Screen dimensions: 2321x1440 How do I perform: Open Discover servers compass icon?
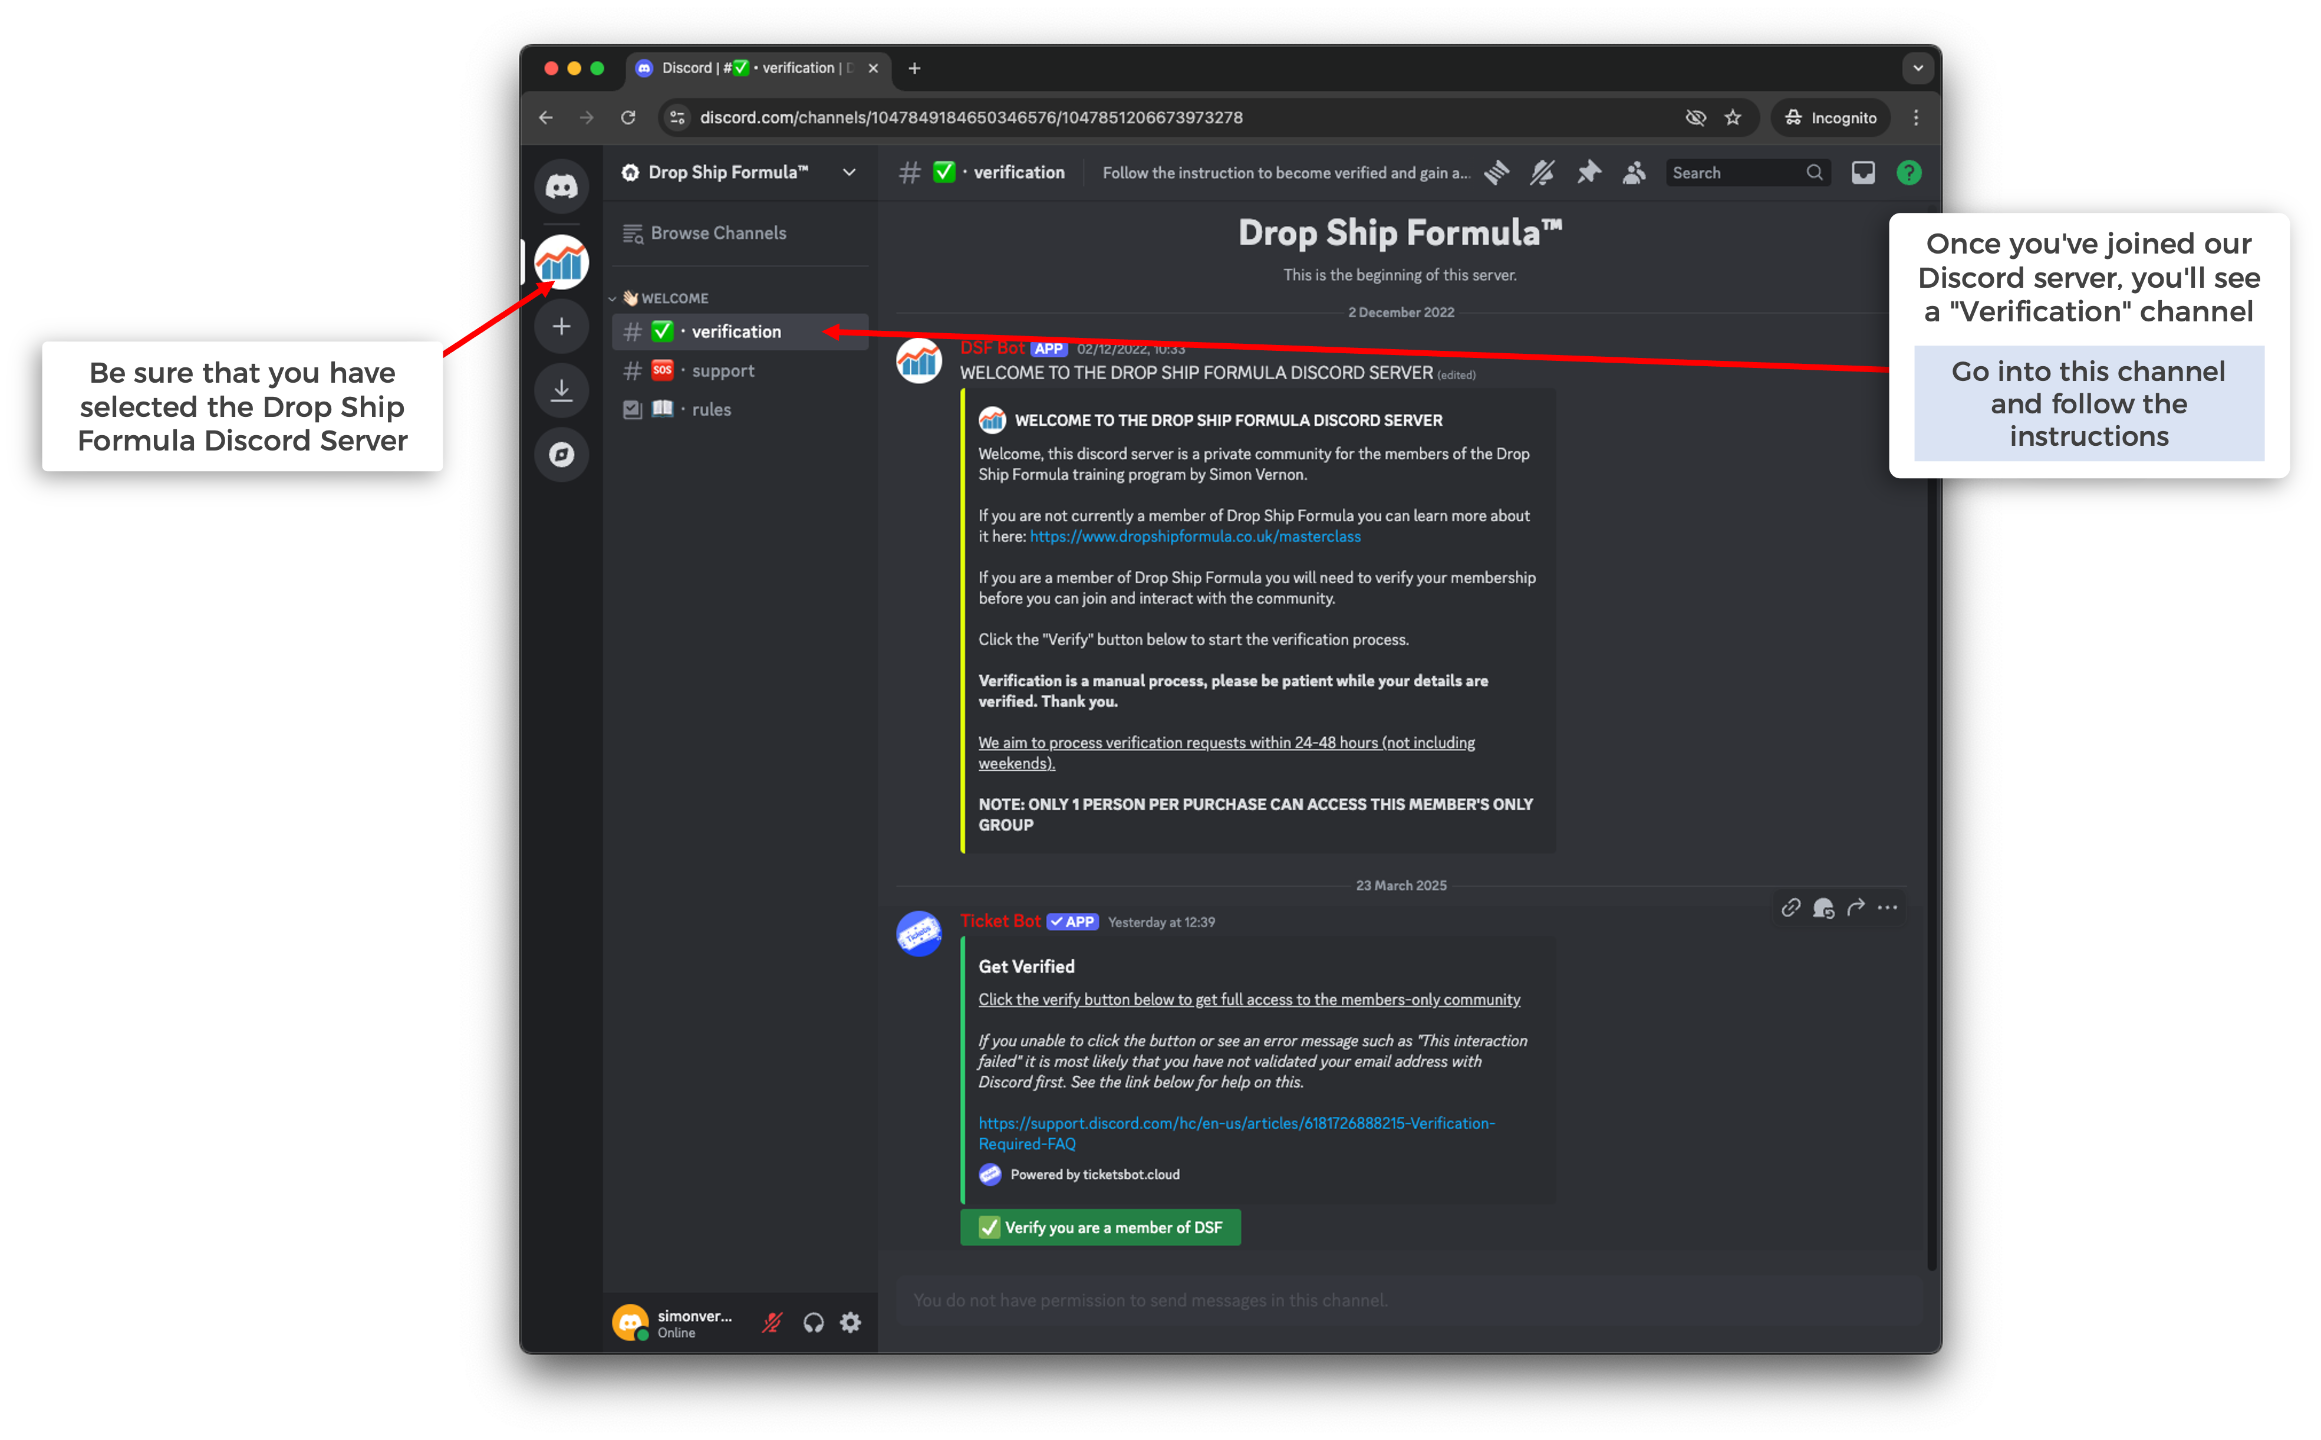[561, 455]
